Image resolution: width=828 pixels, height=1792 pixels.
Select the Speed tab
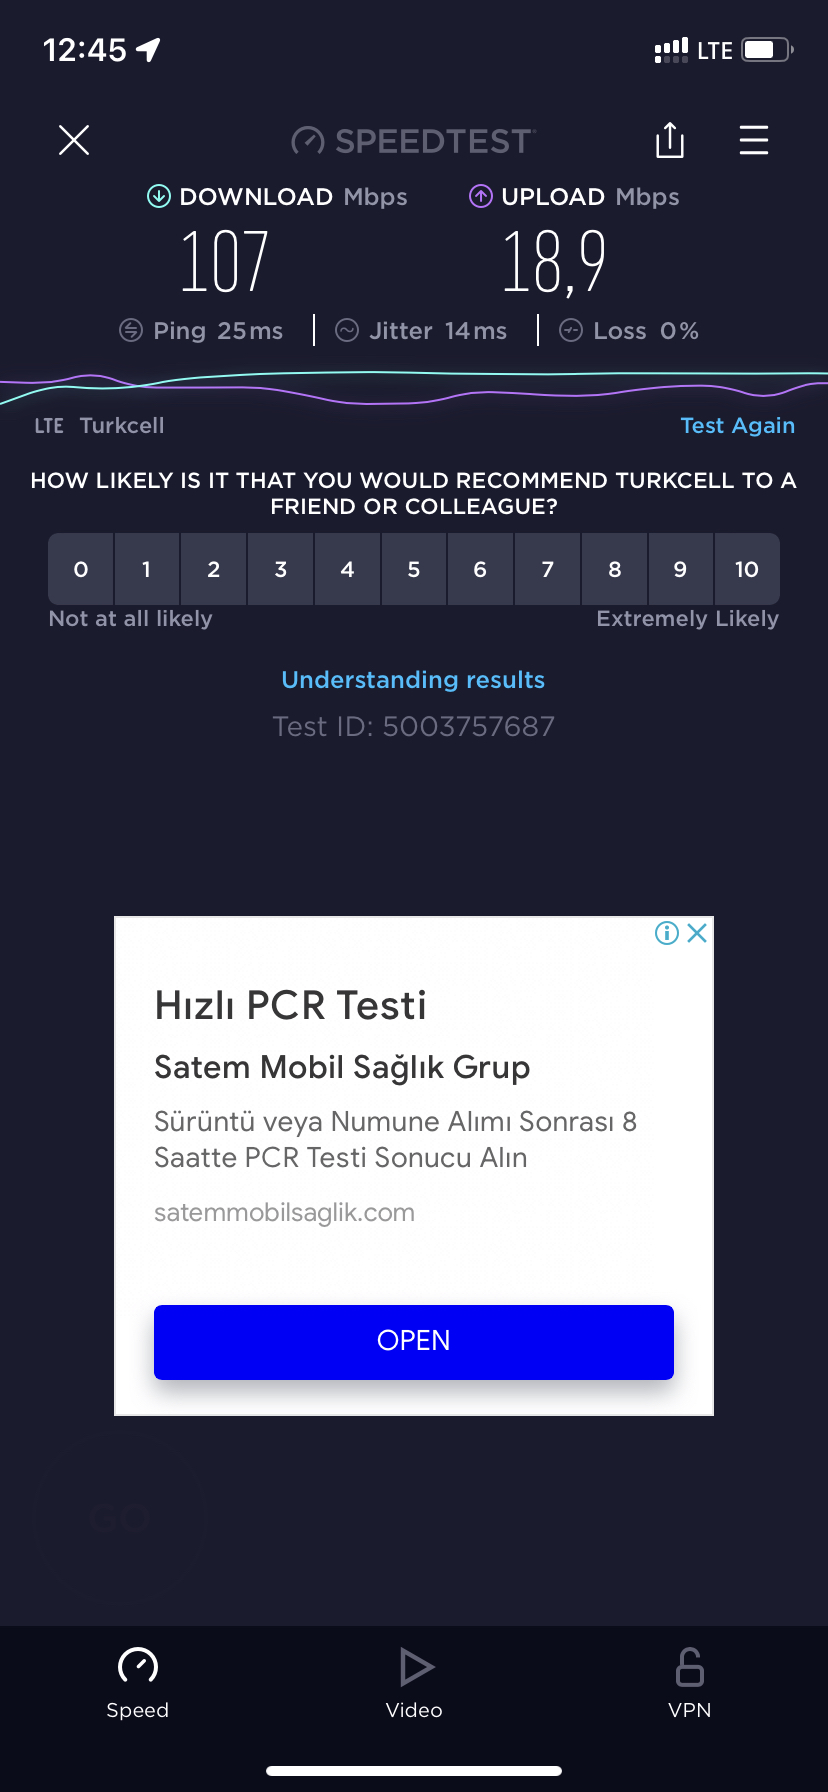click(x=138, y=1683)
